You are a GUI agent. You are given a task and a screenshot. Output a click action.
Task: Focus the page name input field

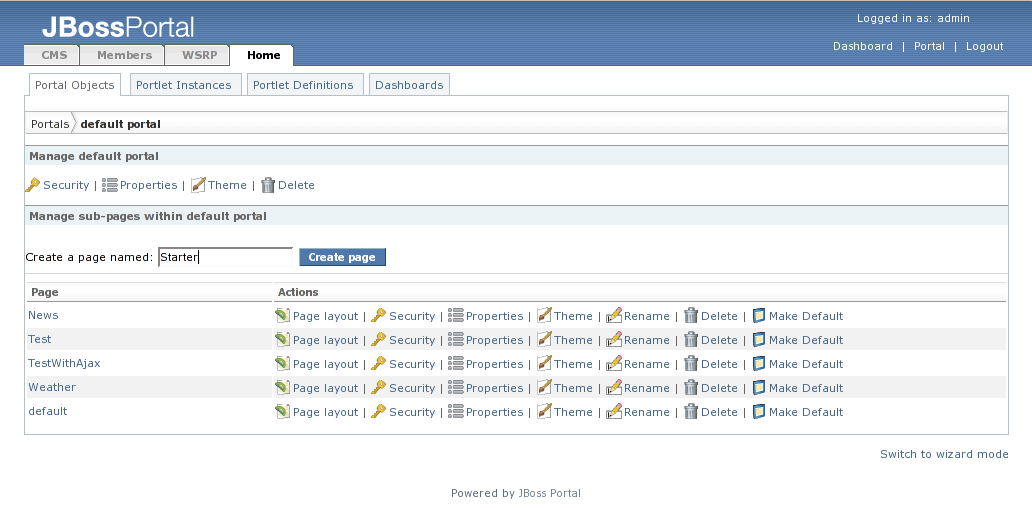[226, 257]
